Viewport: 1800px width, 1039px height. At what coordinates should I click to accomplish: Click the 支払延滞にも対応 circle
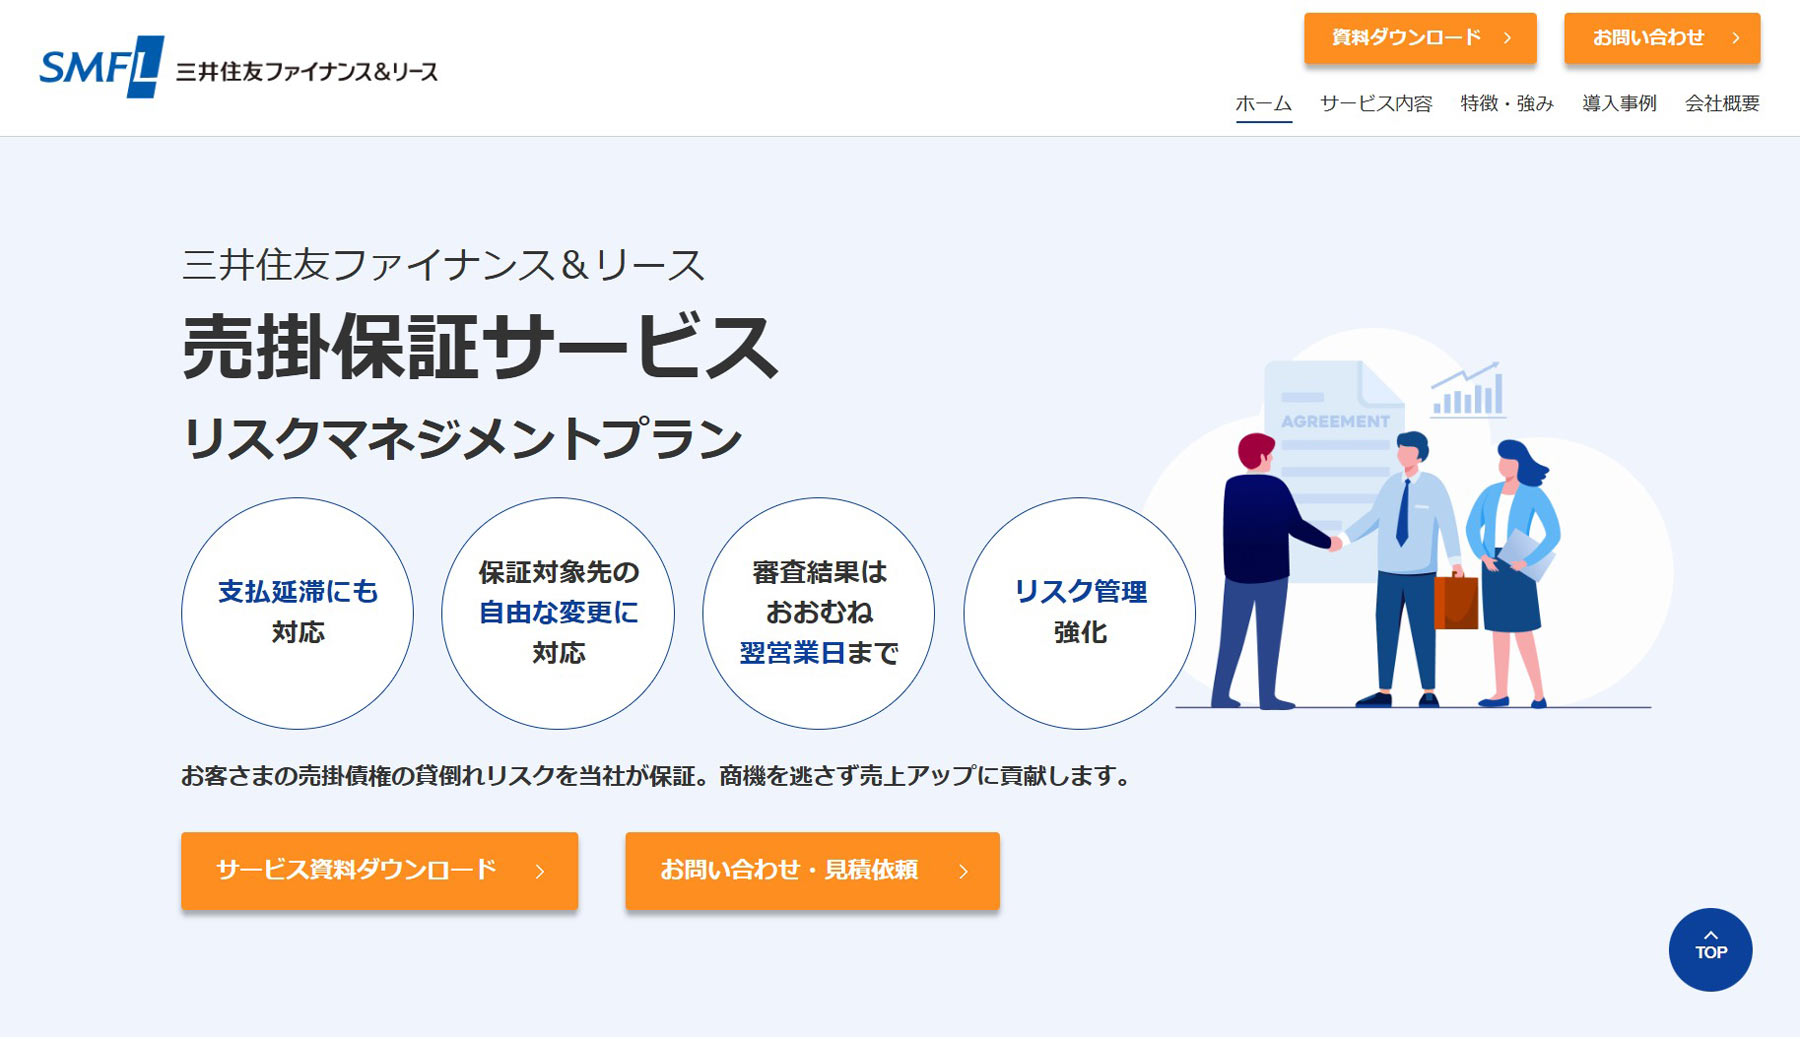(x=297, y=613)
